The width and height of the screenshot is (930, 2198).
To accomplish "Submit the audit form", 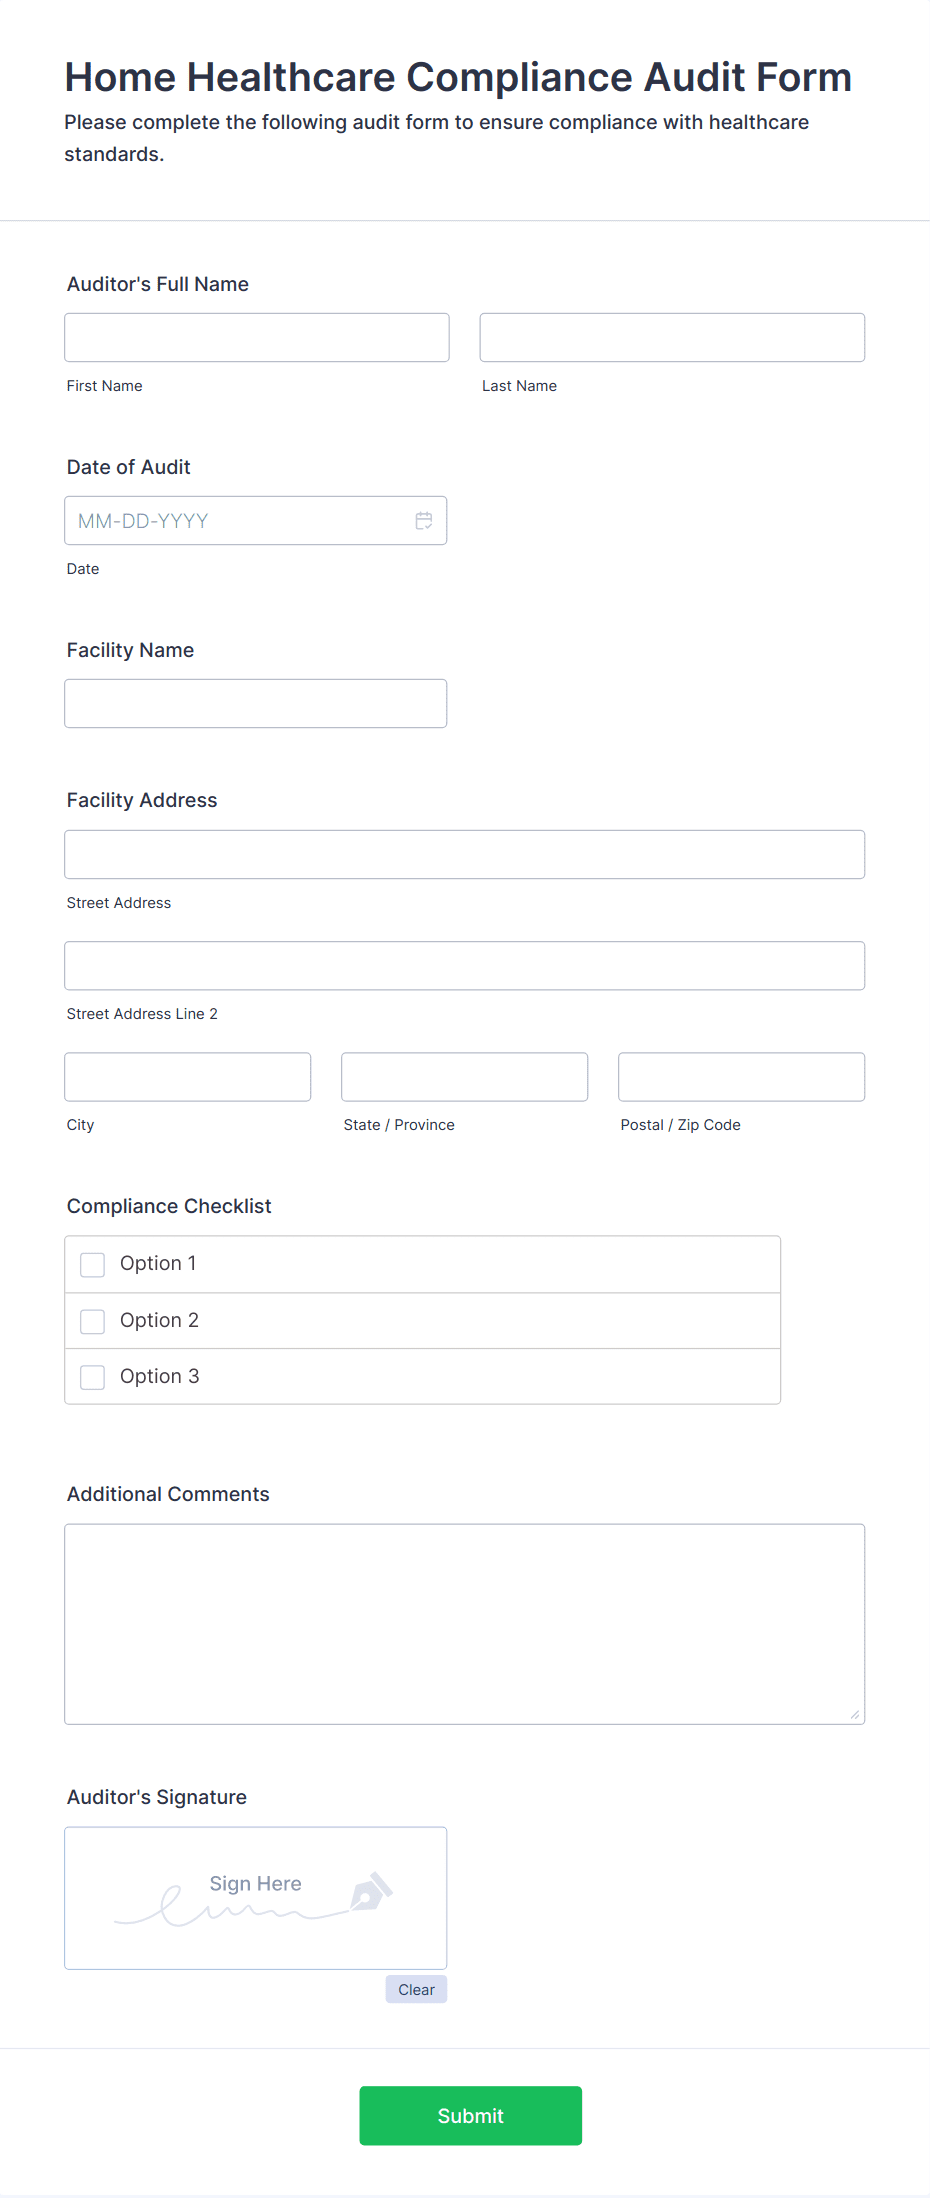I will coord(471,2116).
